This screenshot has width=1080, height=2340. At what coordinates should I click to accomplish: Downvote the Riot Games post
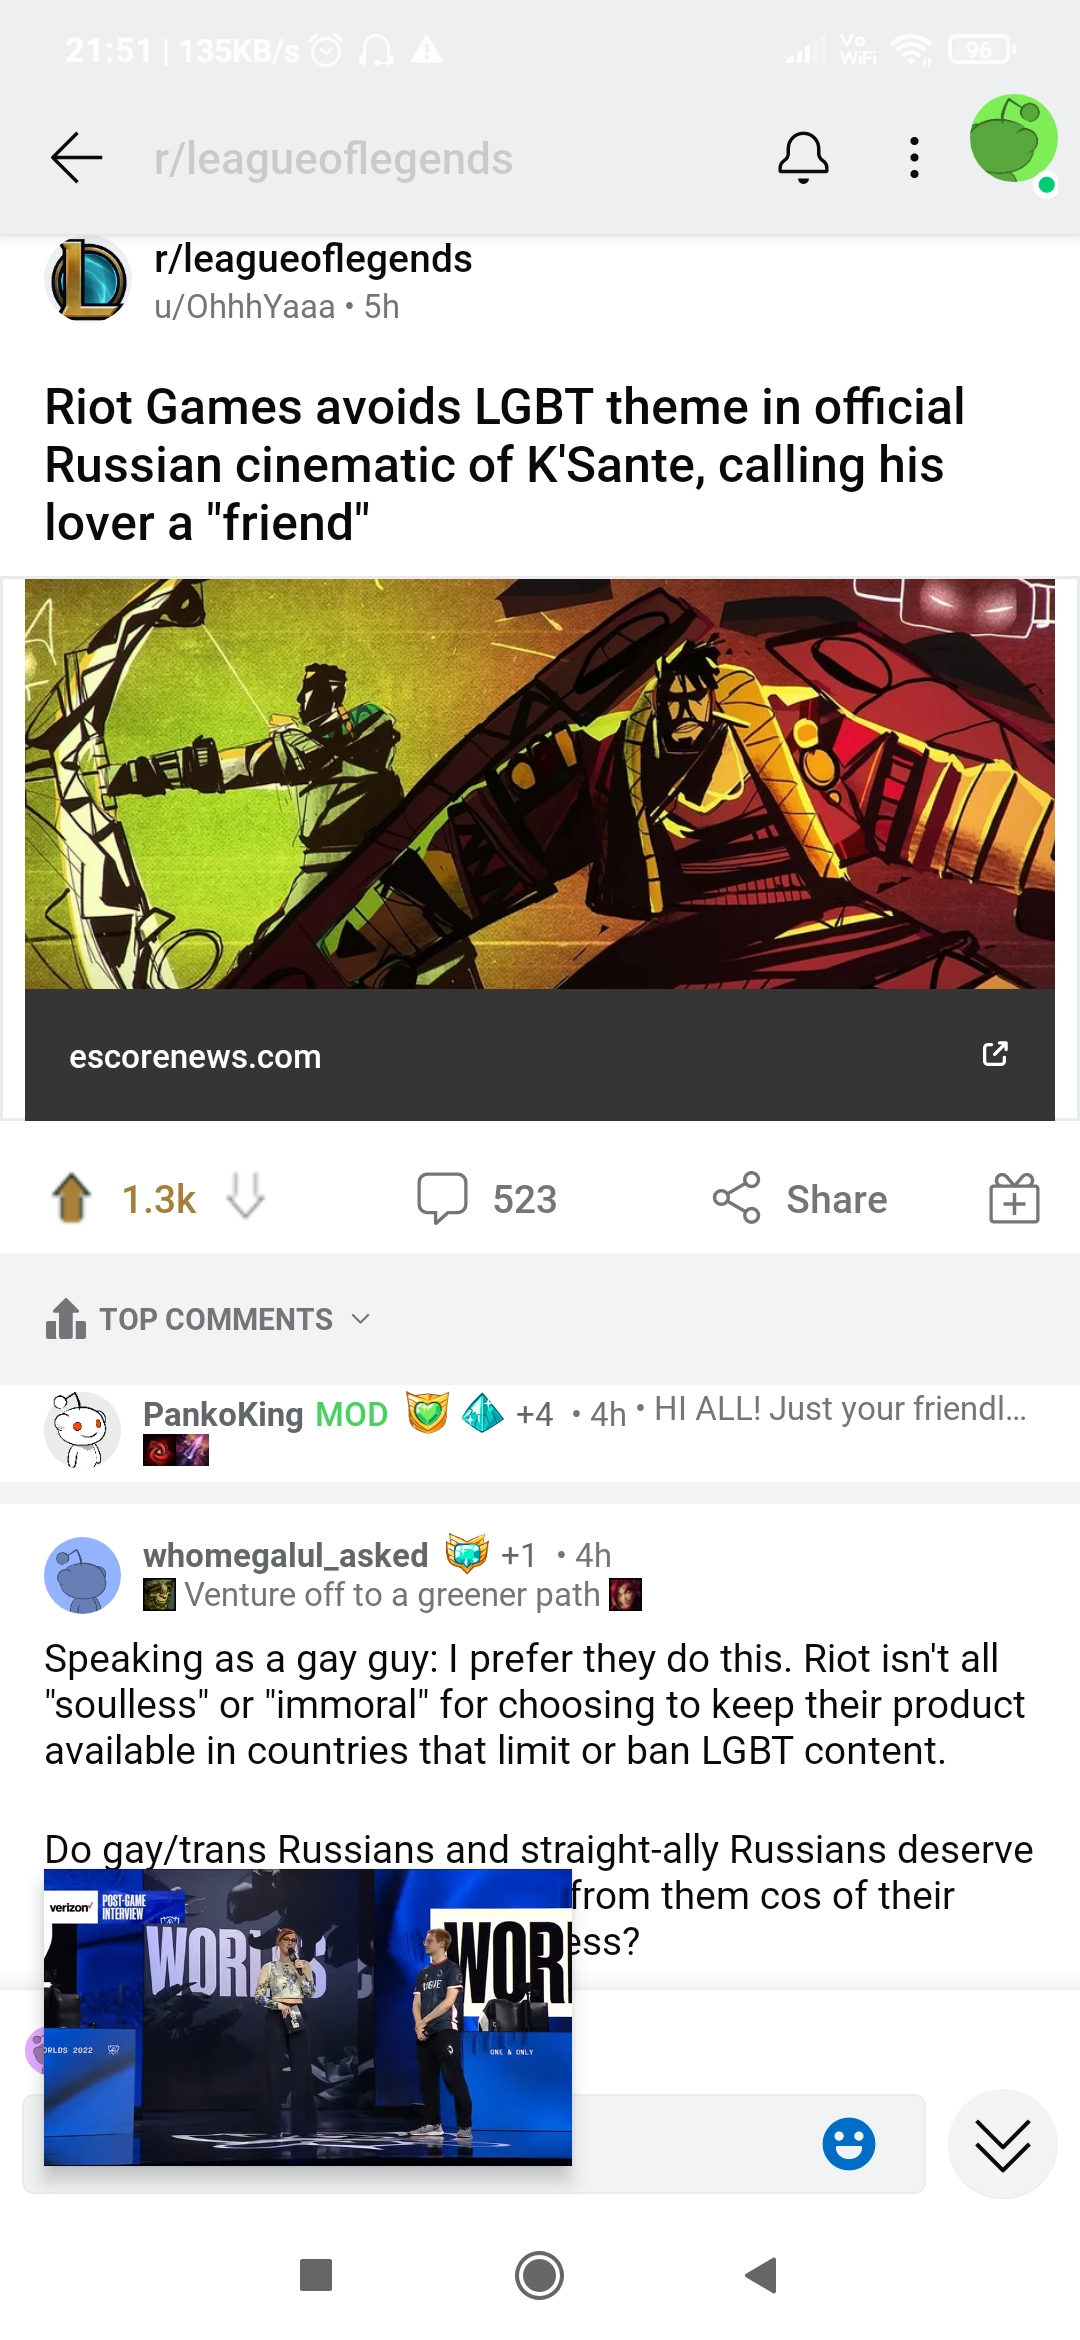click(x=245, y=1196)
